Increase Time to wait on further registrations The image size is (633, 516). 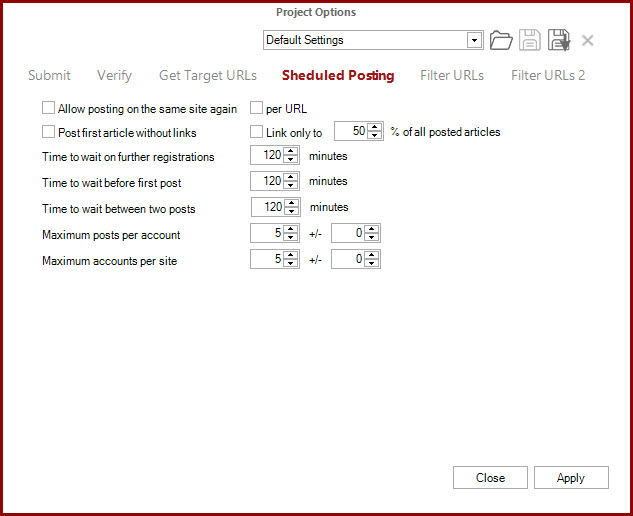[291, 151]
